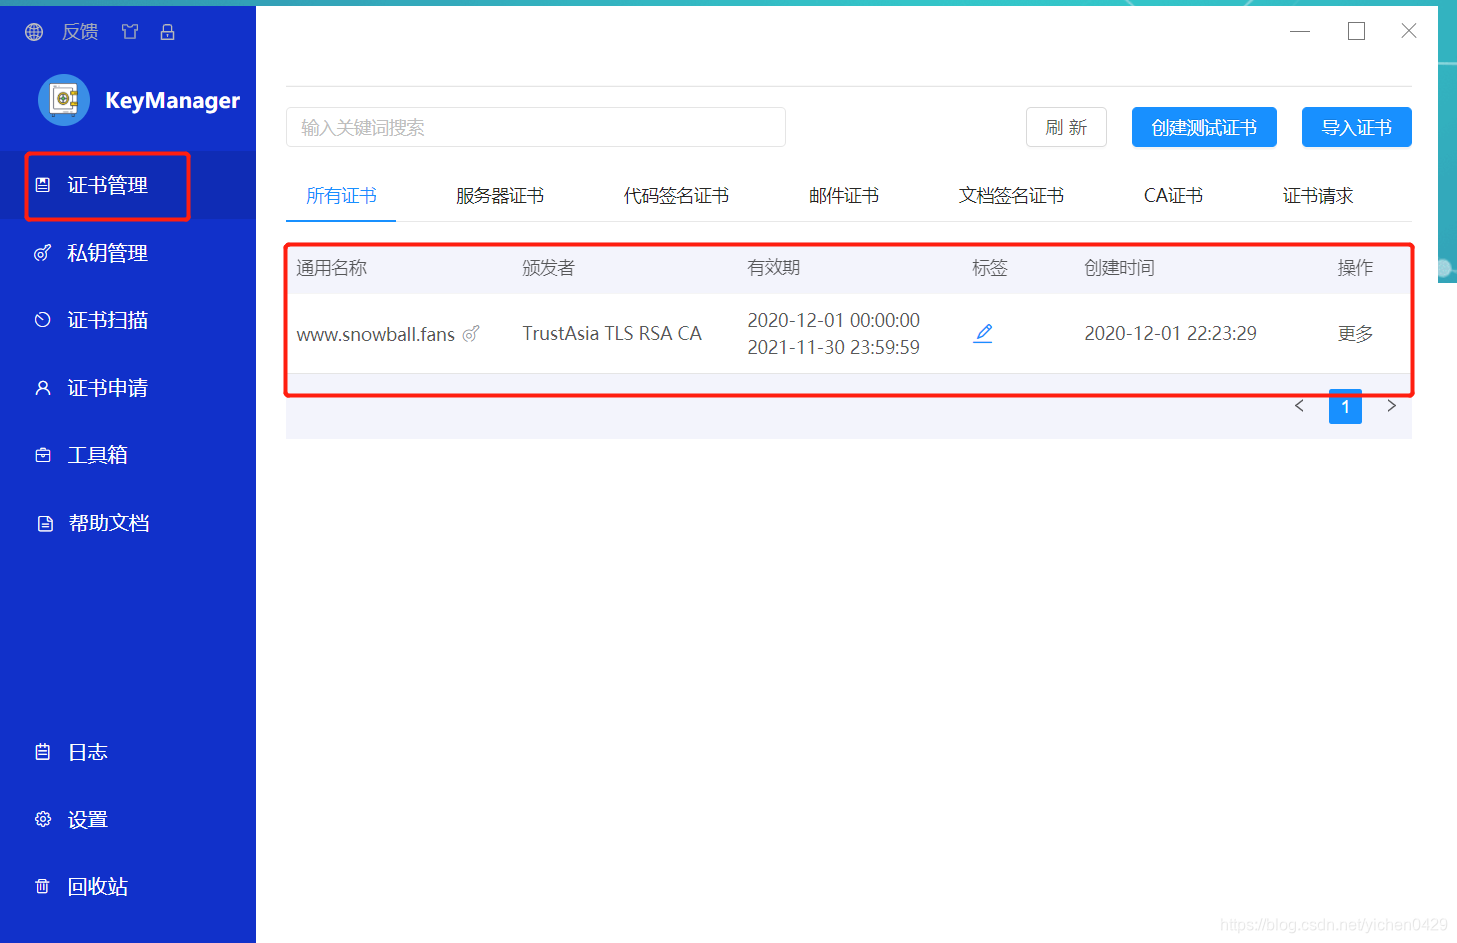Focus the 输入关键词搜索 search field
This screenshot has width=1457, height=943.
tap(536, 127)
